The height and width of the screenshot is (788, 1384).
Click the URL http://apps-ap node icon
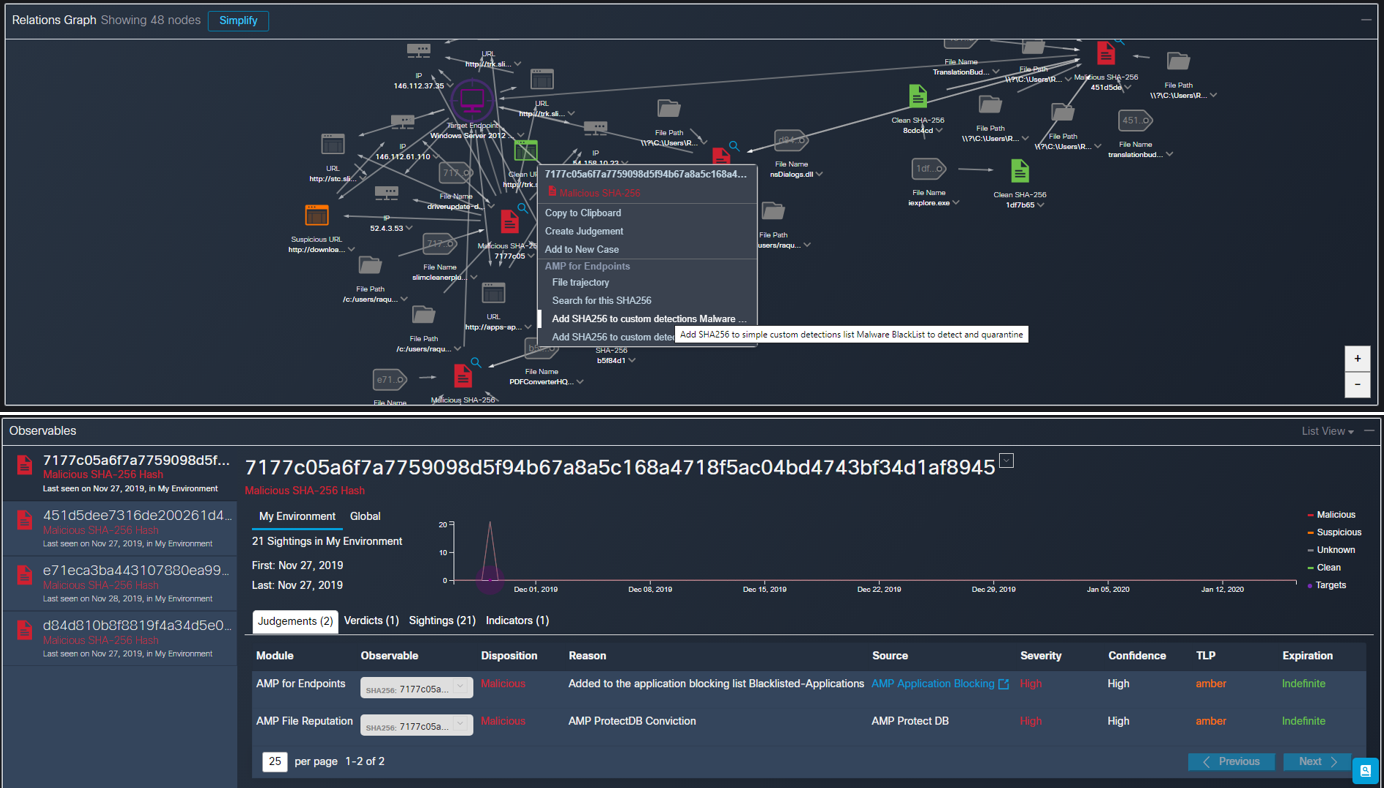[x=493, y=293]
